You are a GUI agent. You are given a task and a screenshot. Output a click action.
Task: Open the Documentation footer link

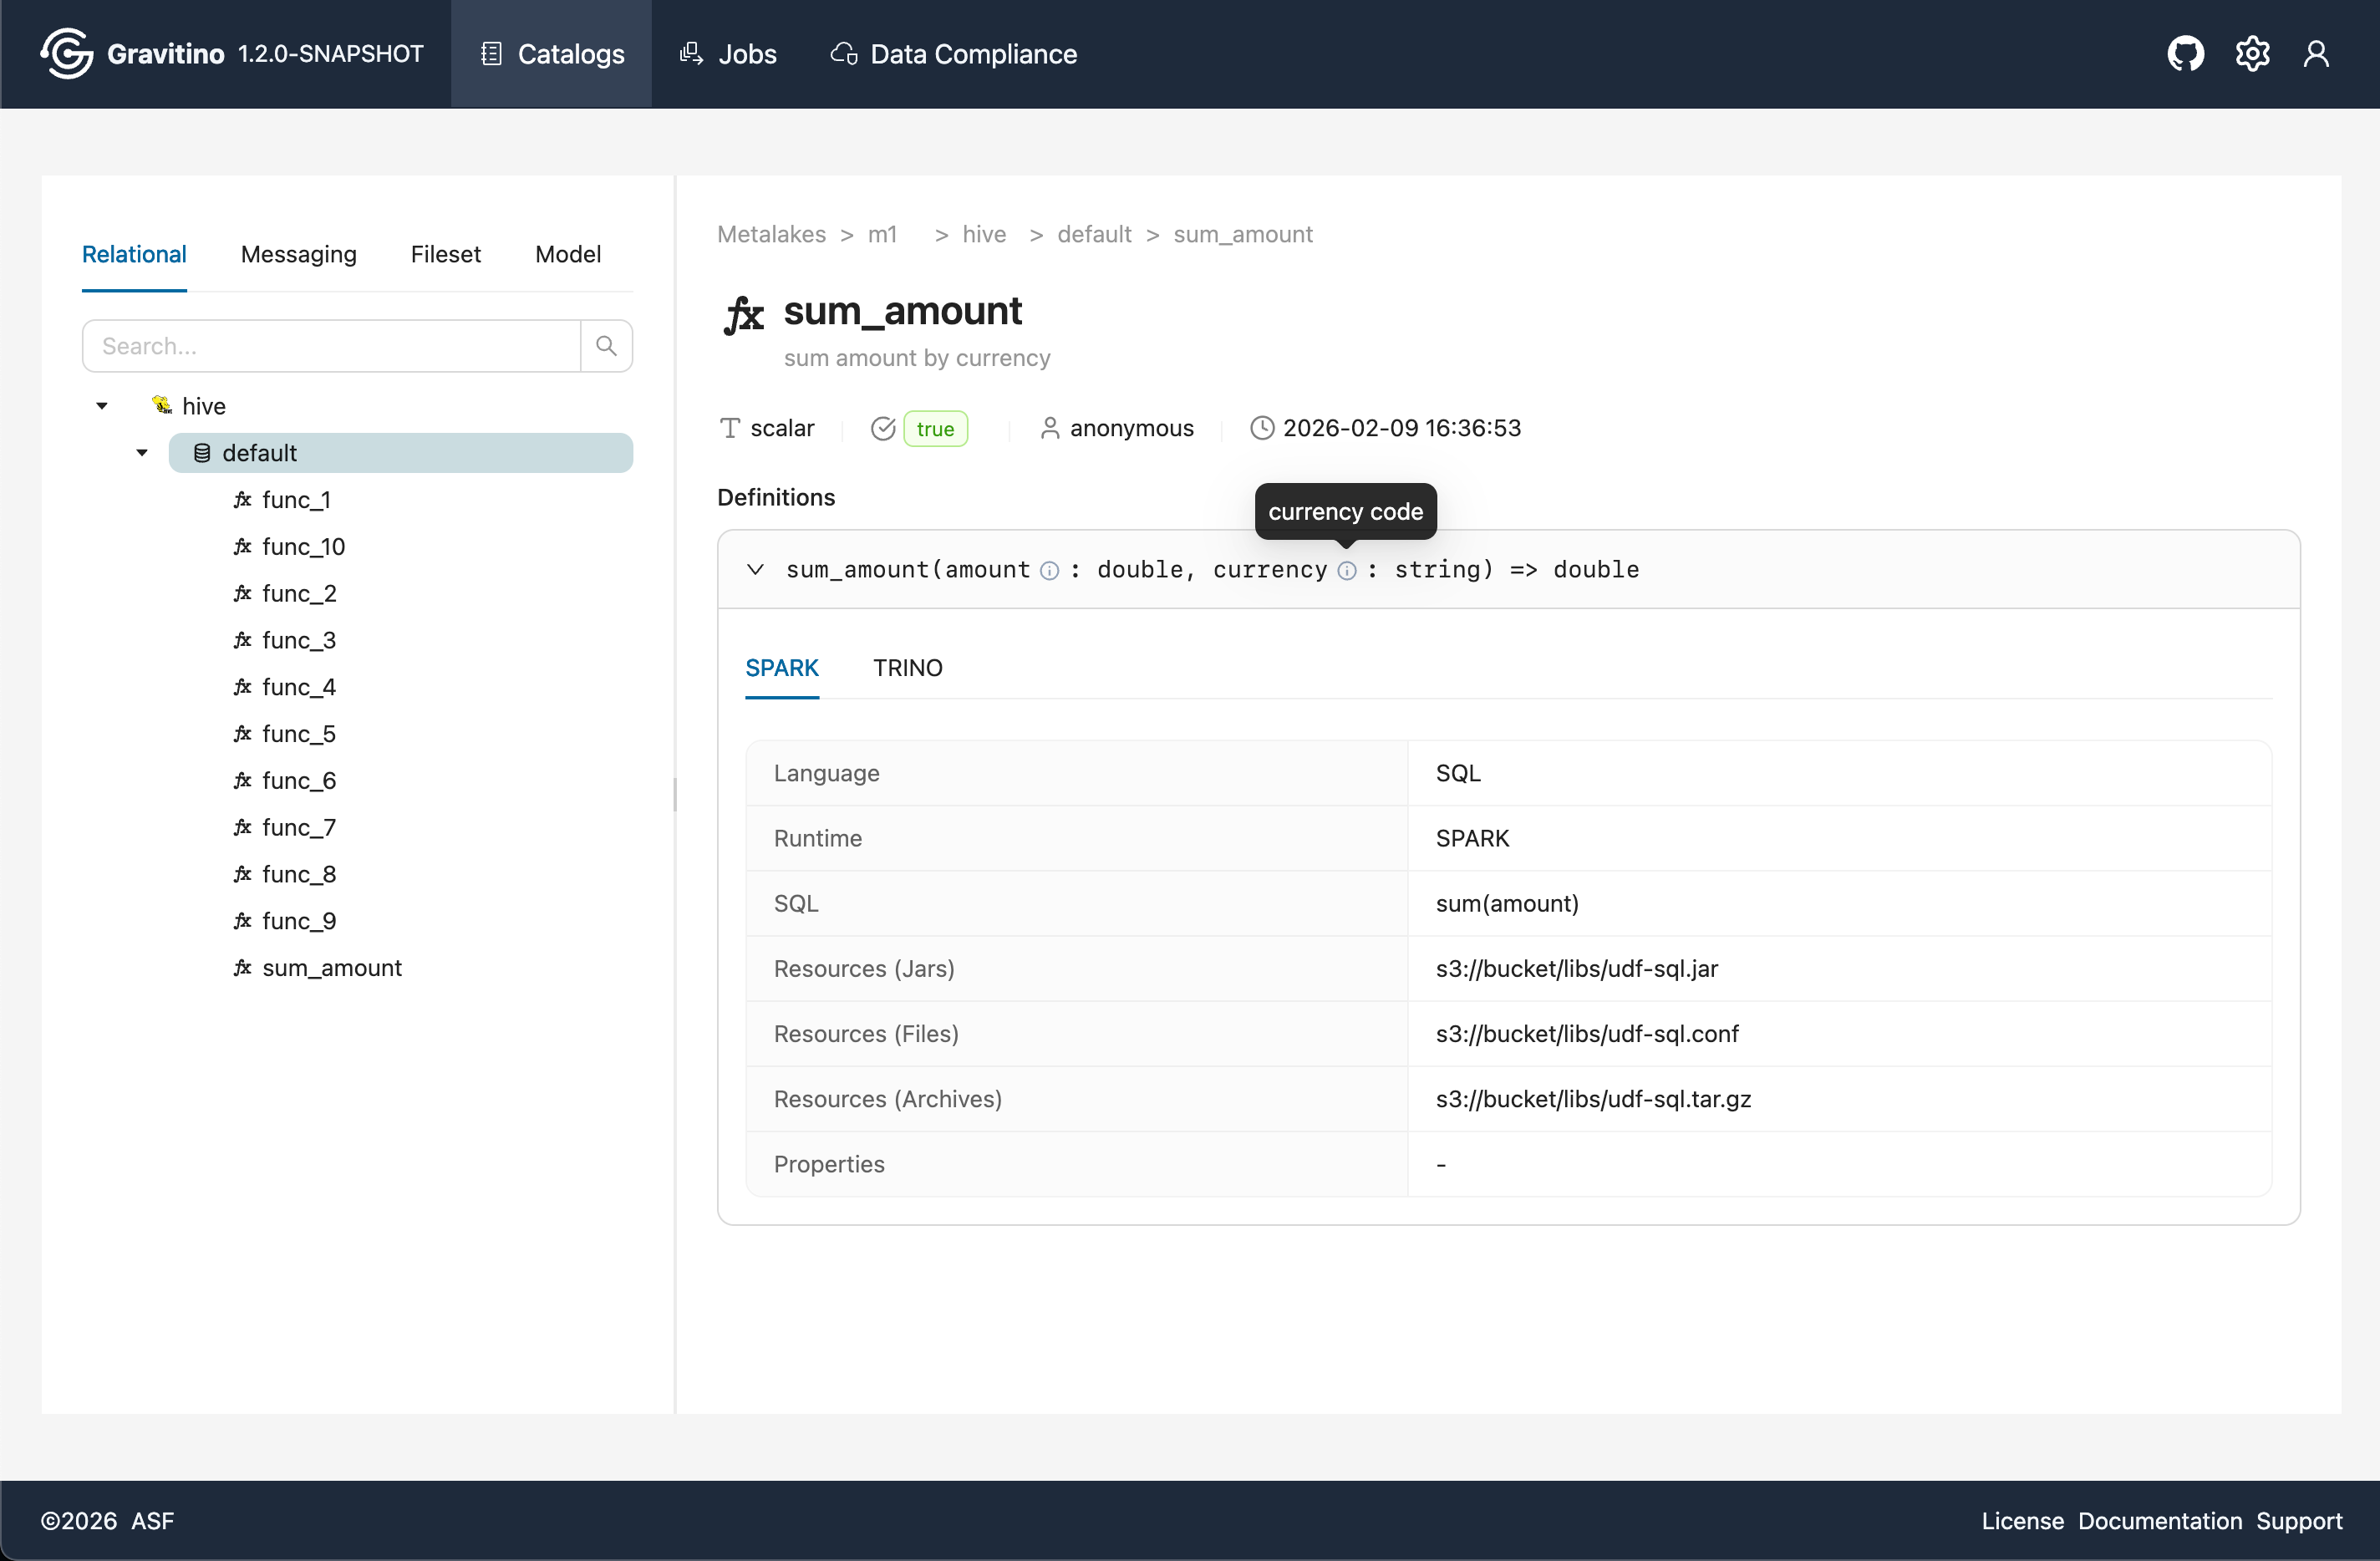(2159, 1520)
